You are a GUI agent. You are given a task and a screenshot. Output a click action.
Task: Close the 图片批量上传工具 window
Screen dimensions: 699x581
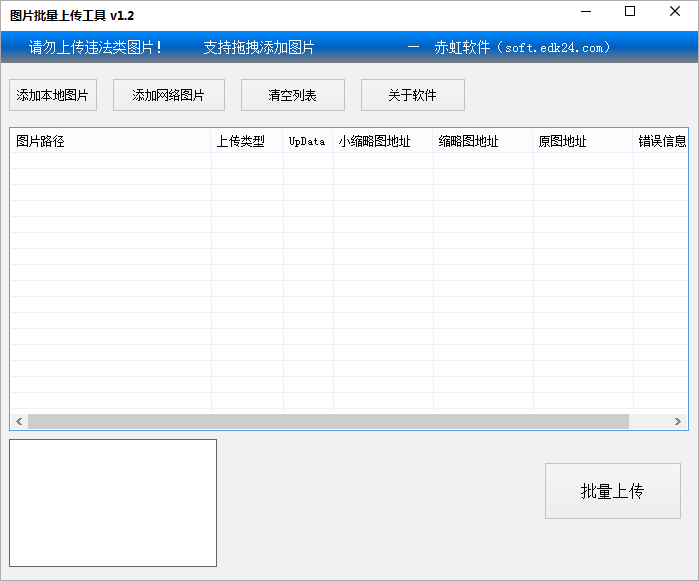674,13
